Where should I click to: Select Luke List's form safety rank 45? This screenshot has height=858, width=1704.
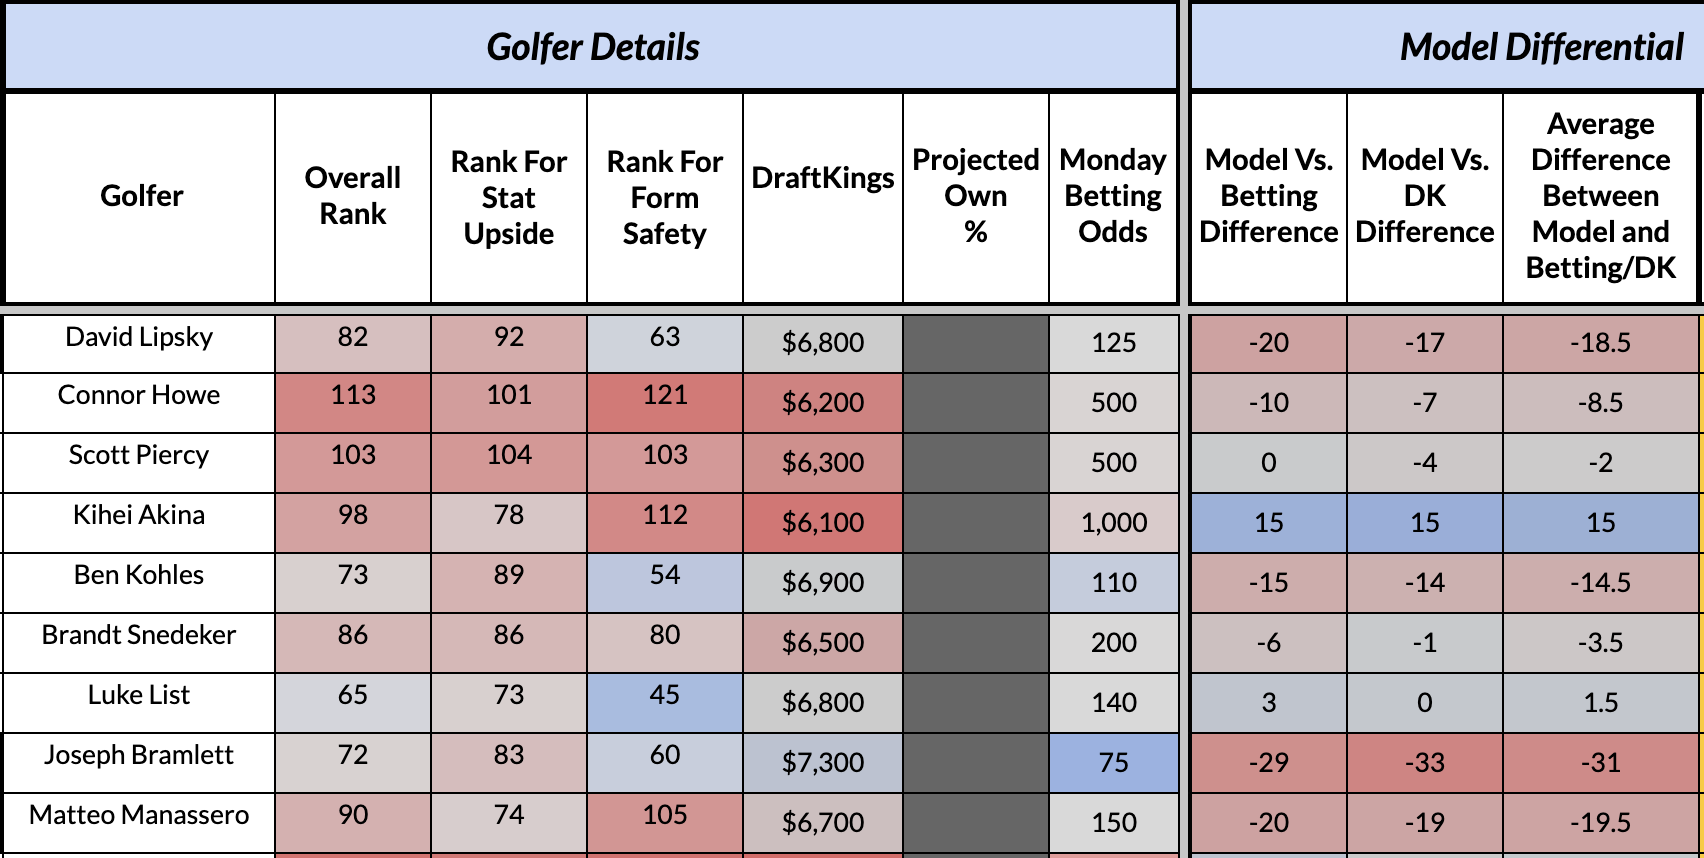point(665,696)
